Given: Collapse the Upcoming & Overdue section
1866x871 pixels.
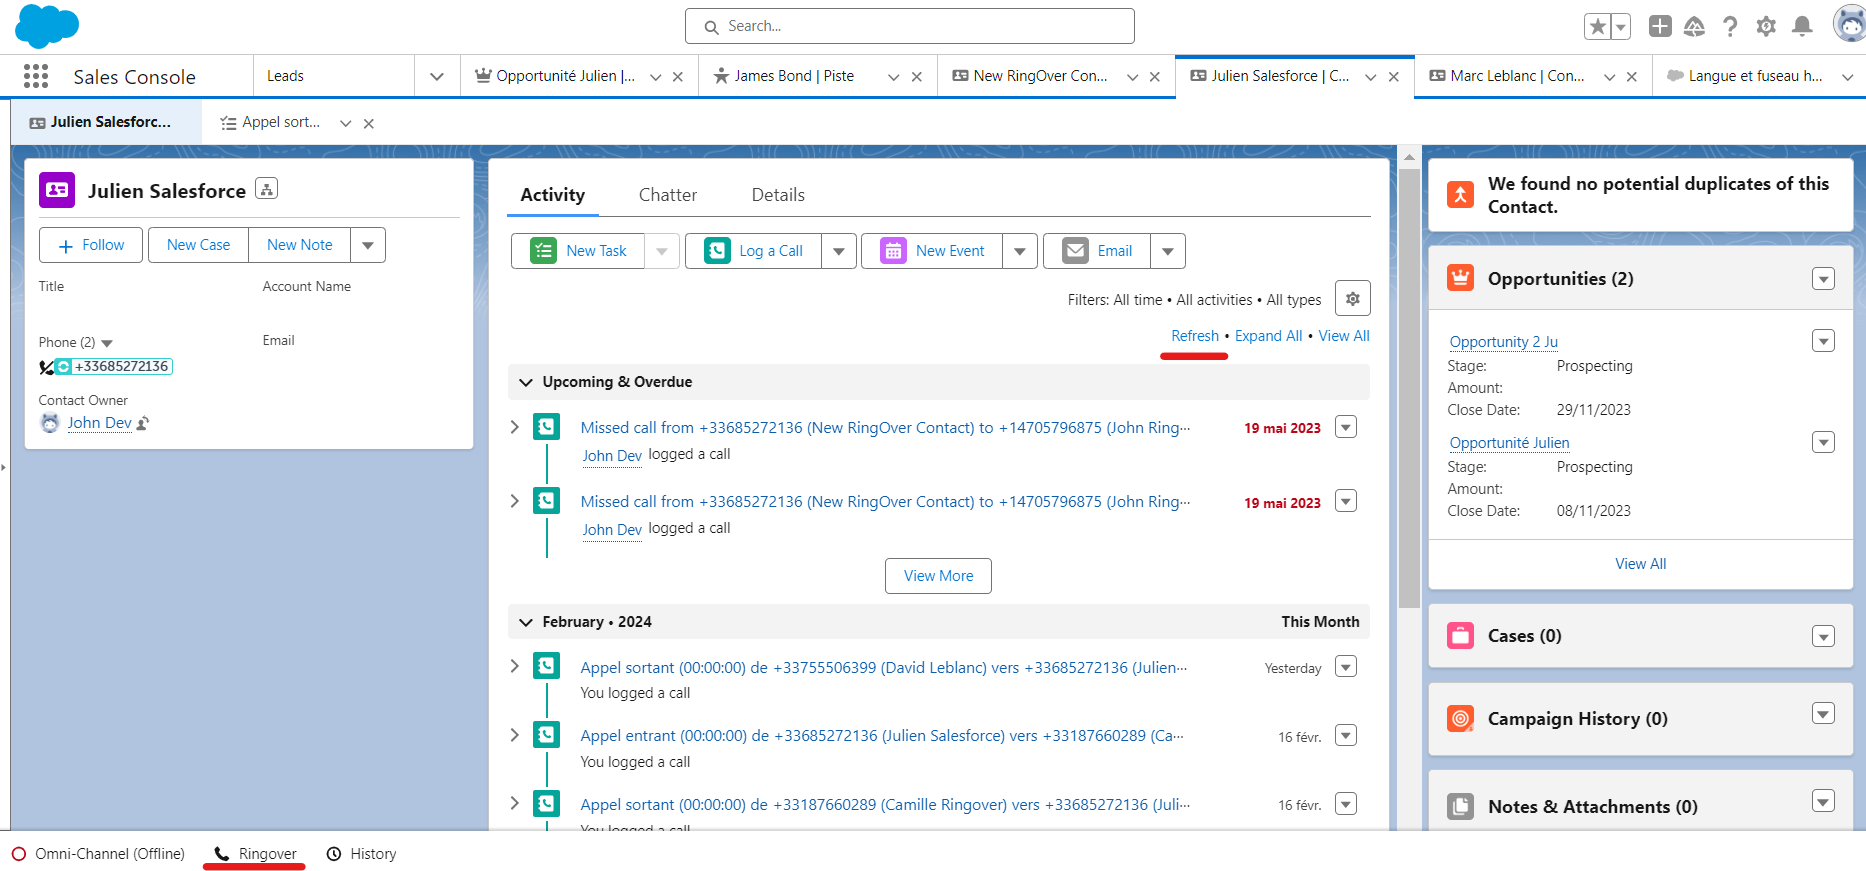Looking at the screenshot, I should click(x=526, y=382).
